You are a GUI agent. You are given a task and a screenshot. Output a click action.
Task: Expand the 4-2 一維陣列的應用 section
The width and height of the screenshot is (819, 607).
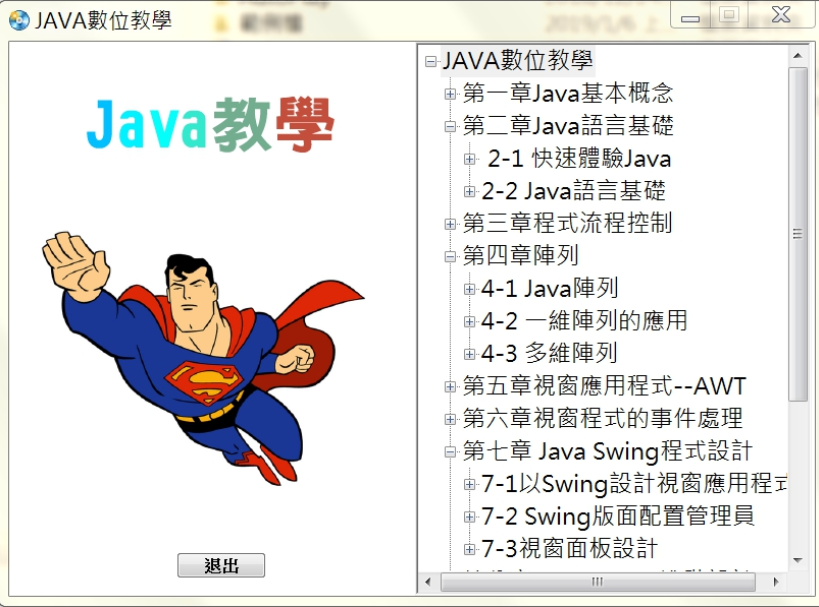[469, 321]
